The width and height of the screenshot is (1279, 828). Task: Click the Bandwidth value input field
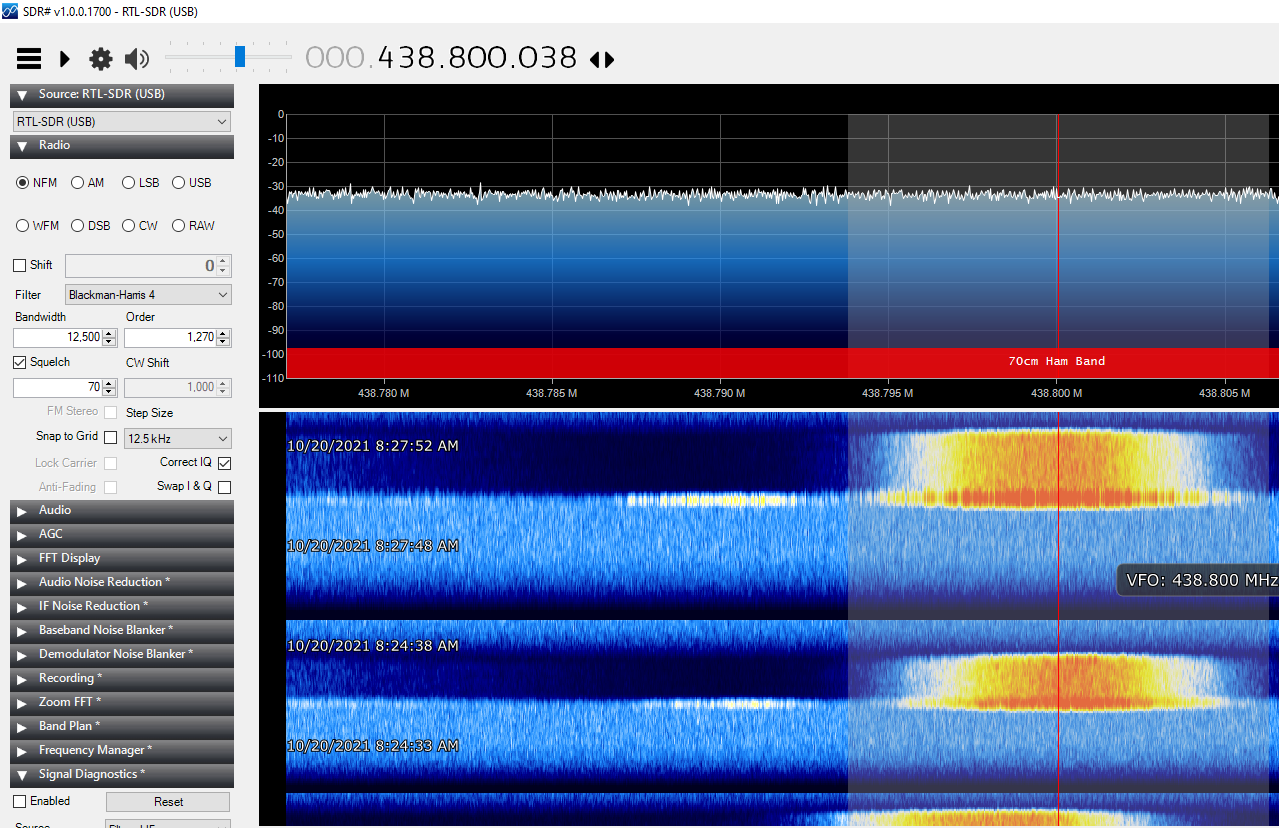point(58,338)
